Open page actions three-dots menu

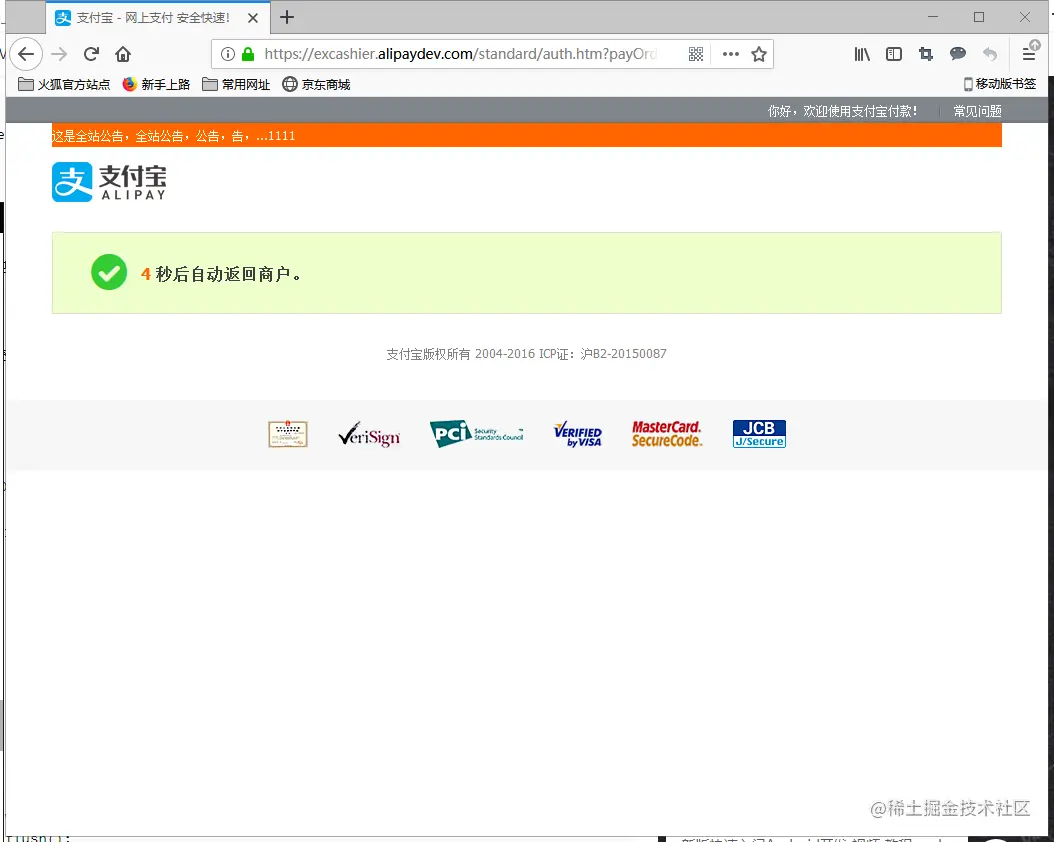tap(731, 54)
